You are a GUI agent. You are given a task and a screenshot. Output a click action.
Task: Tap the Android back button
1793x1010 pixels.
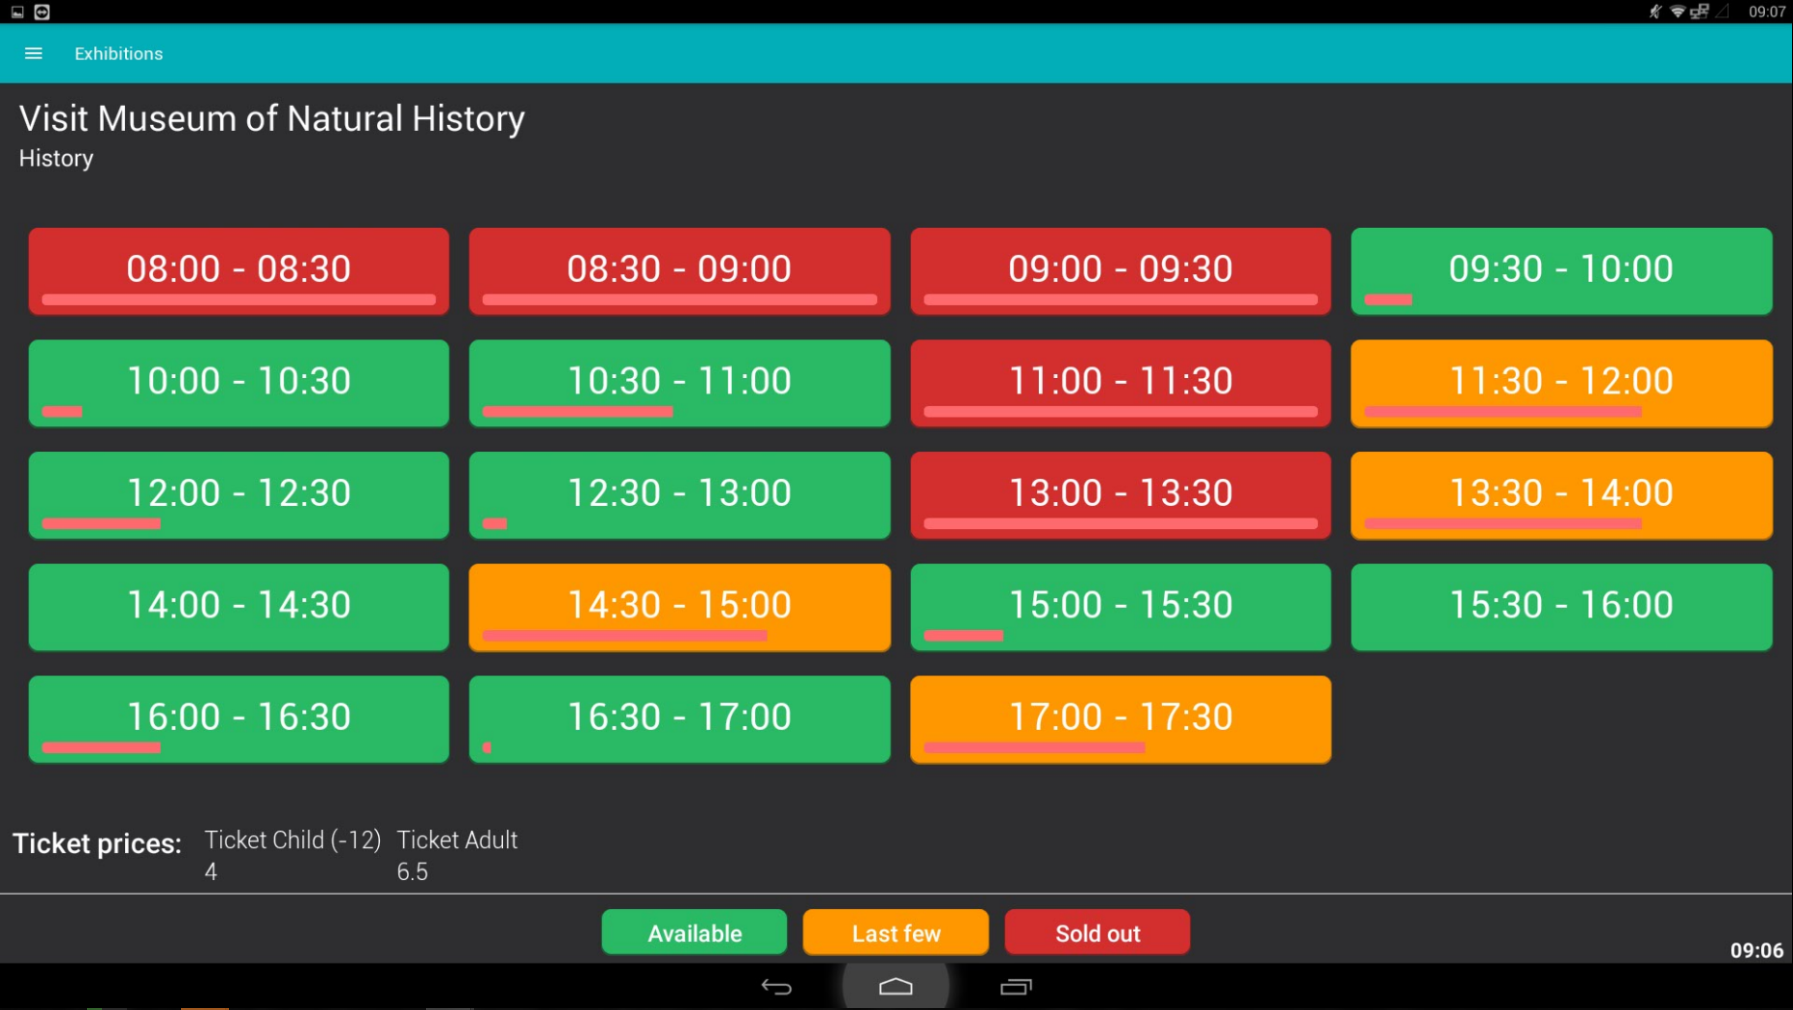[776, 987]
